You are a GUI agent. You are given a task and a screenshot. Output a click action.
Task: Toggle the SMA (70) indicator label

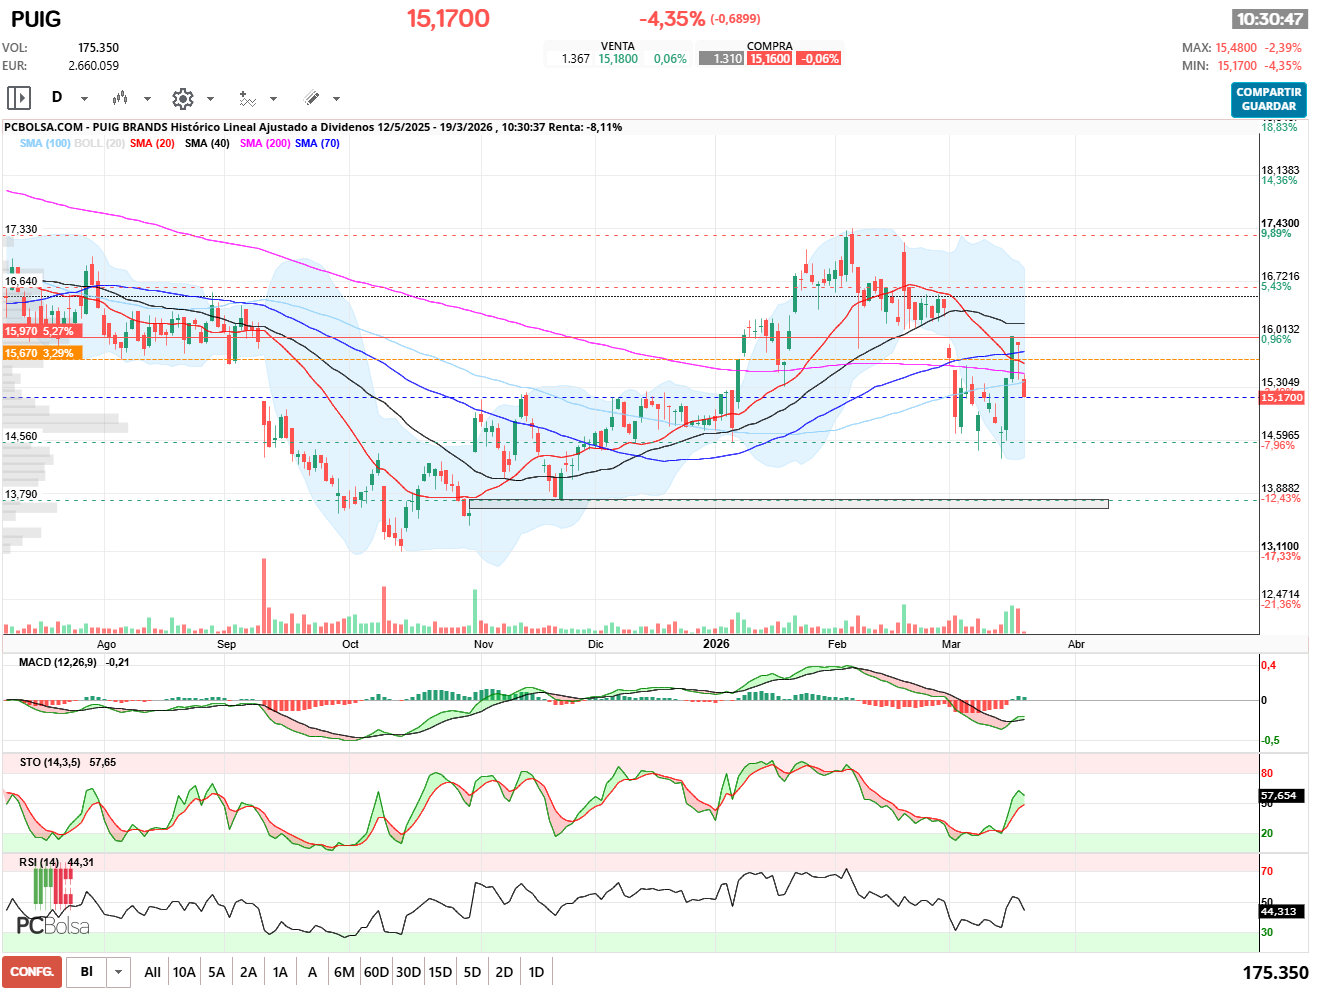pos(317,144)
